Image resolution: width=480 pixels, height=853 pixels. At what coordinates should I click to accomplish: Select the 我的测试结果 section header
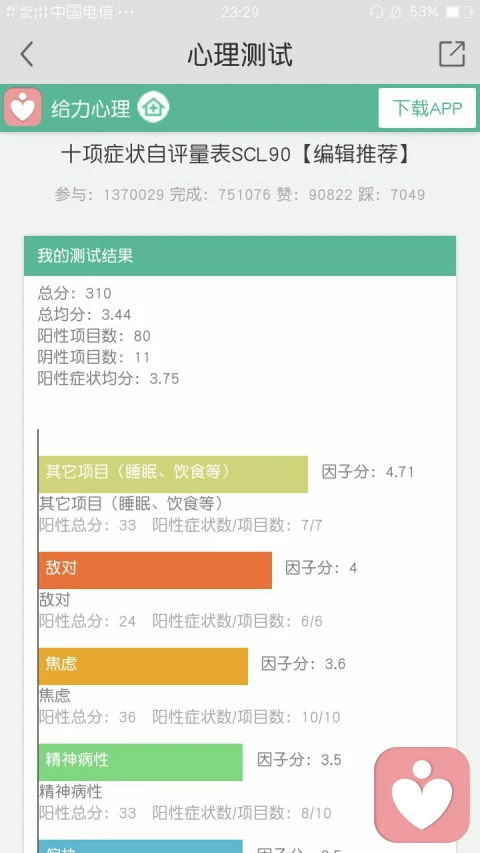click(x=240, y=256)
